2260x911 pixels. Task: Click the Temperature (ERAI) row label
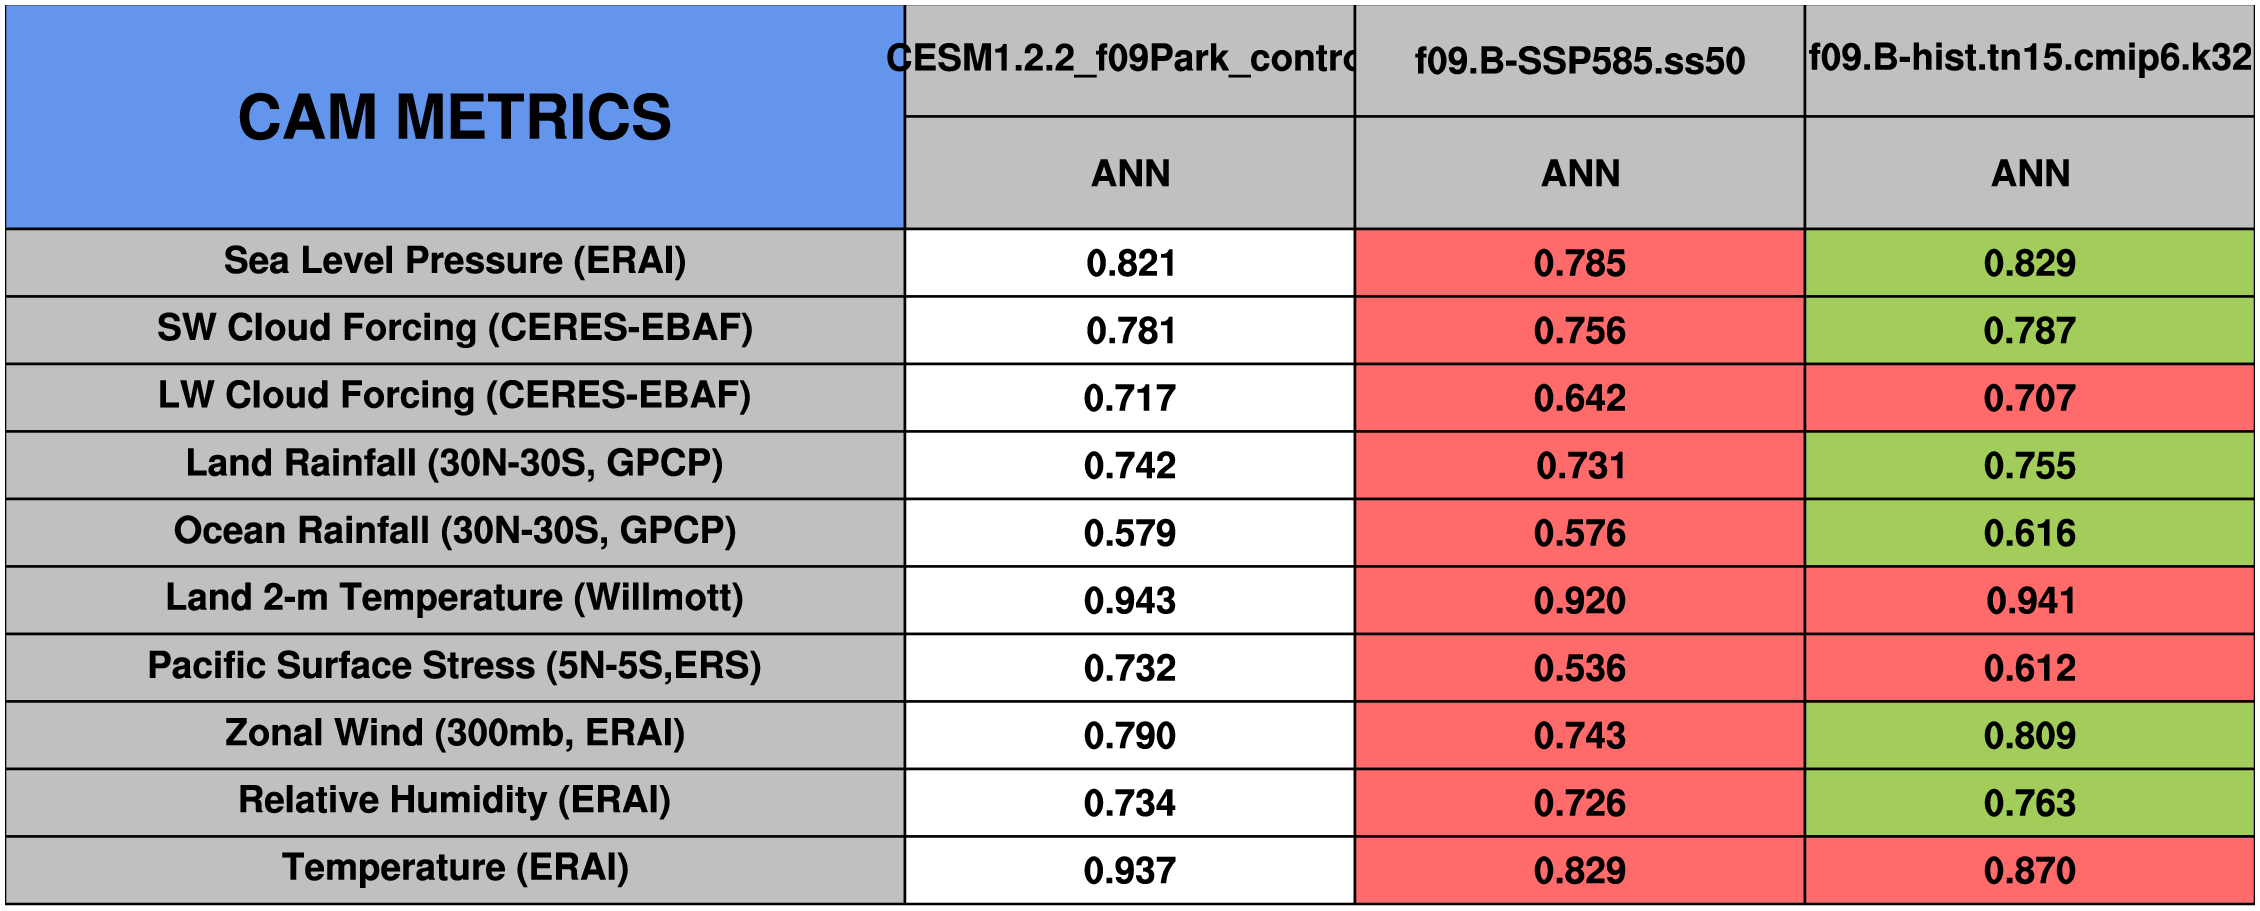click(x=455, y=869)
